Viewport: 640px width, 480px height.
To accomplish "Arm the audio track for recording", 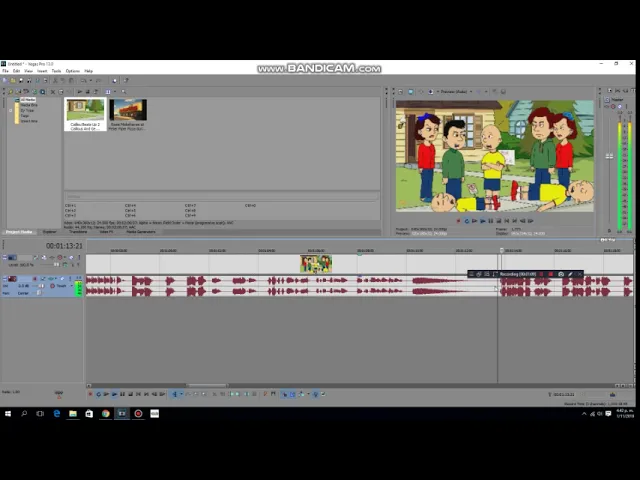I will pos(35,279).
